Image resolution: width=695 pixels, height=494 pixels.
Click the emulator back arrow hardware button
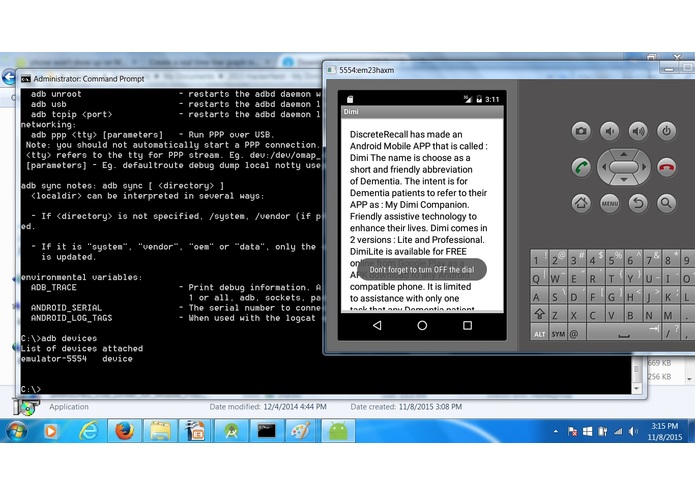pyautogui.click(x=638, y=203)
